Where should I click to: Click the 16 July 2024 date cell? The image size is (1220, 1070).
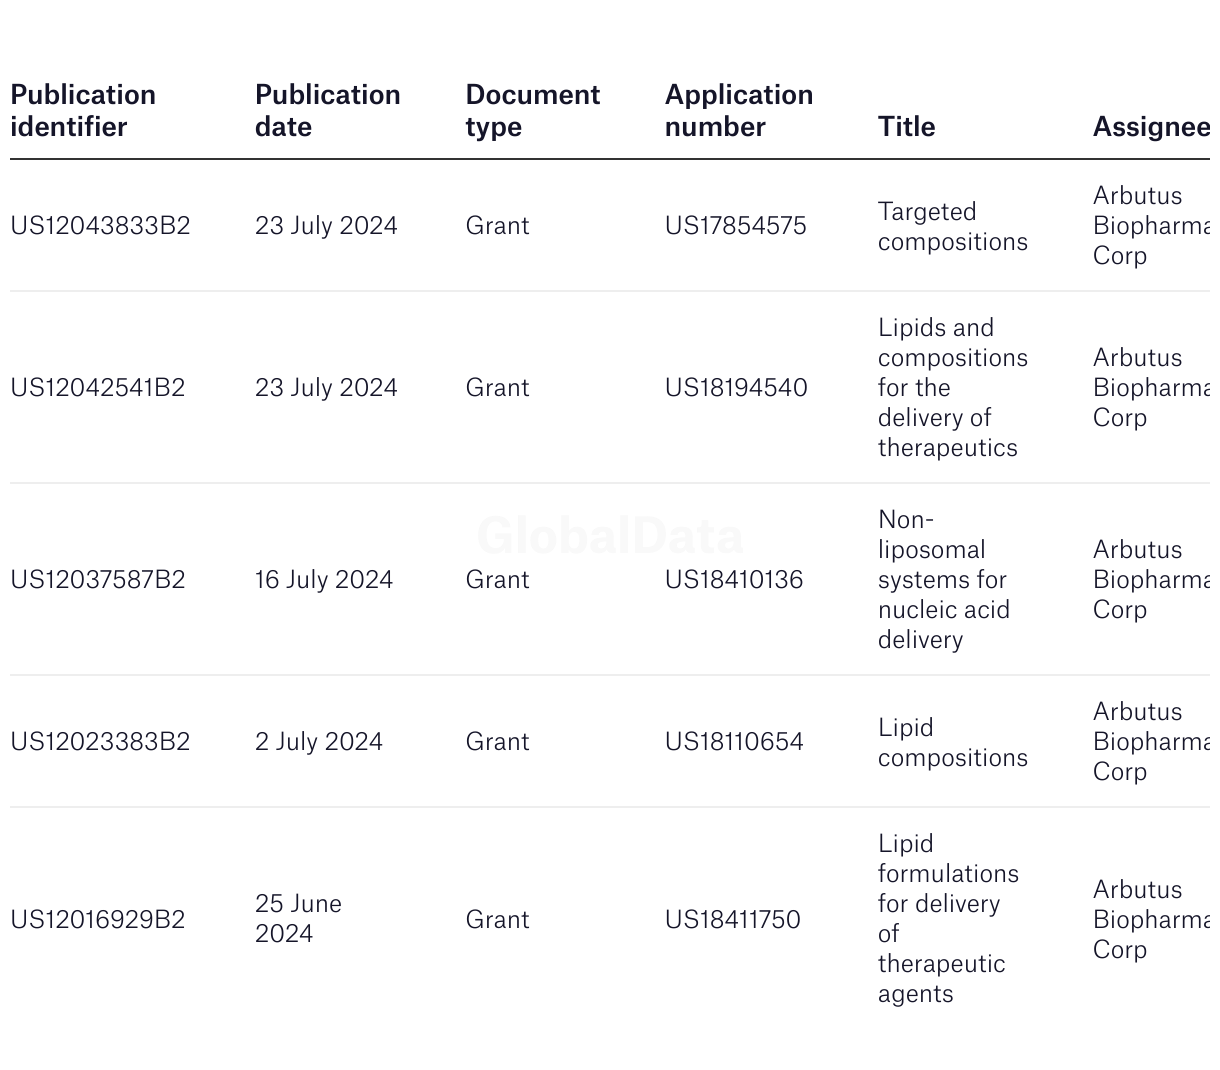coord(324,580)
